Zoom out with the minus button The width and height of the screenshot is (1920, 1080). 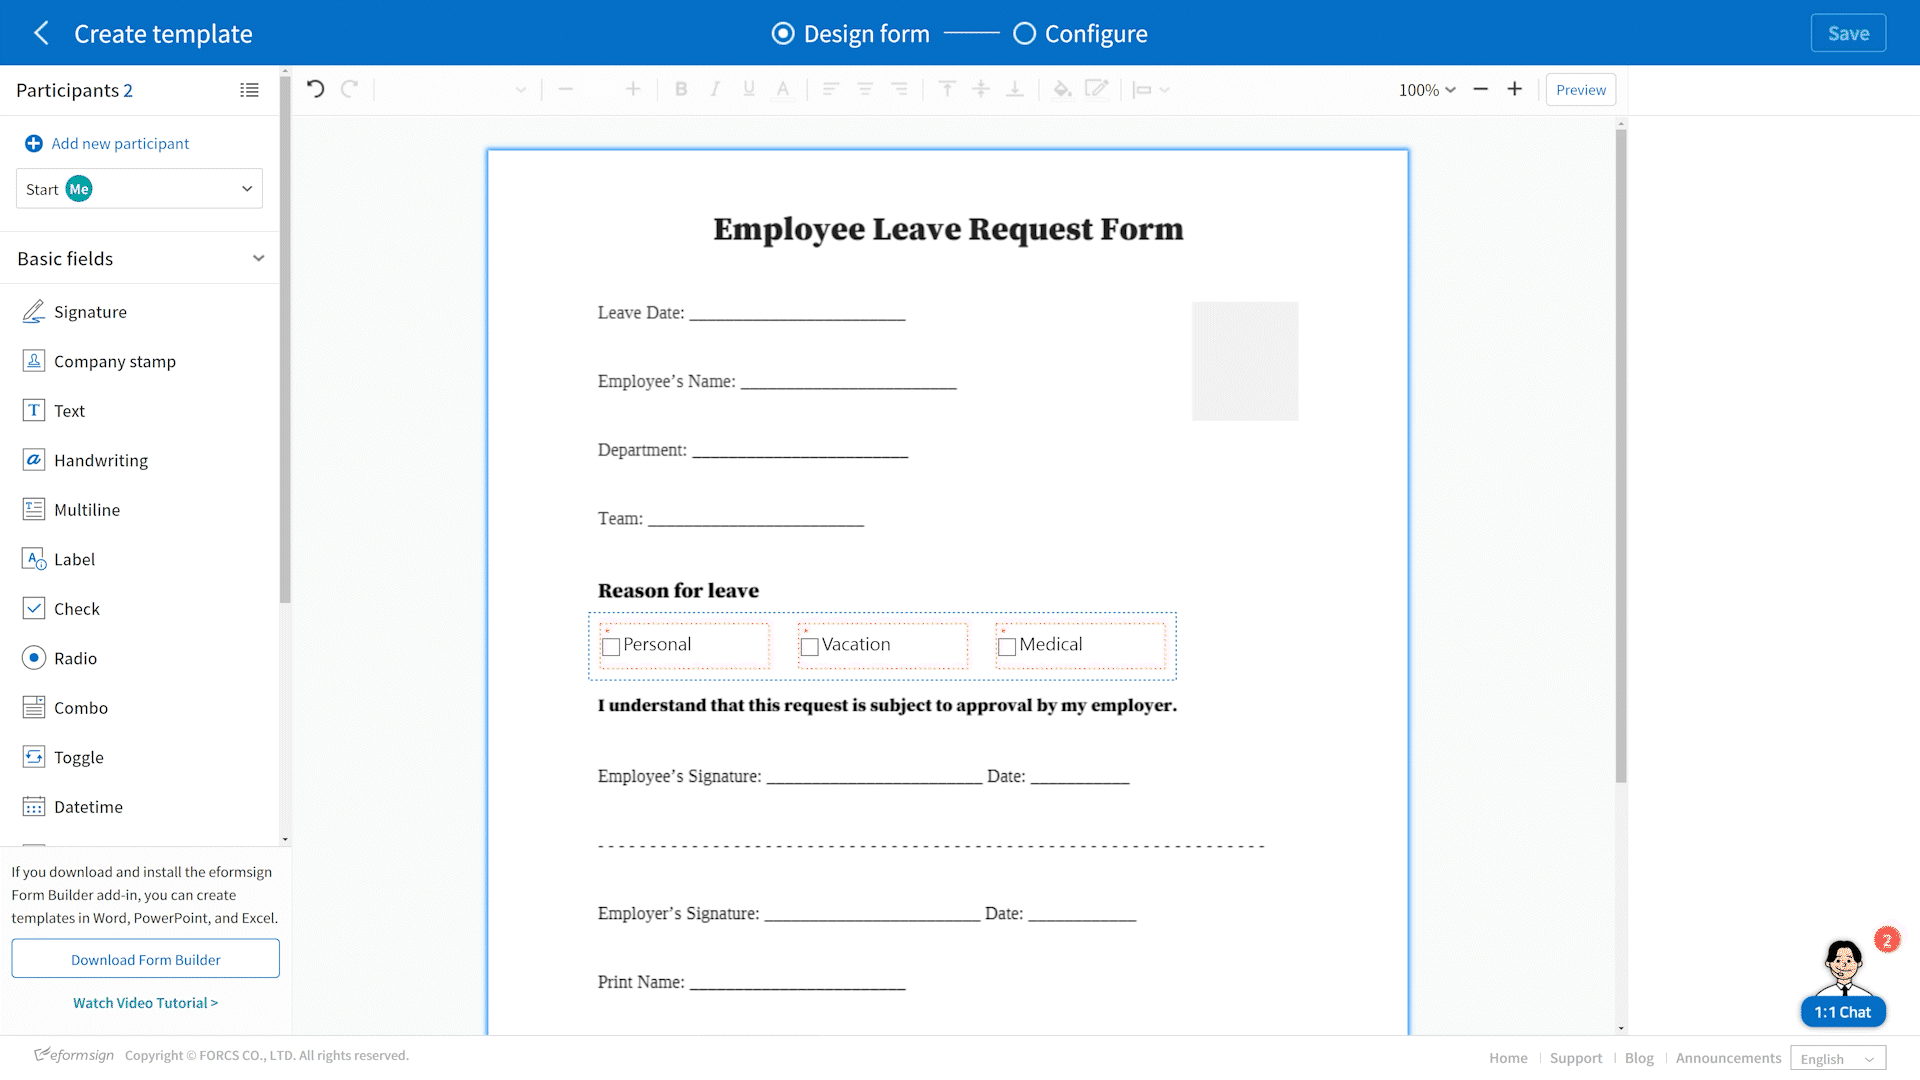(x=1481, y=89)
